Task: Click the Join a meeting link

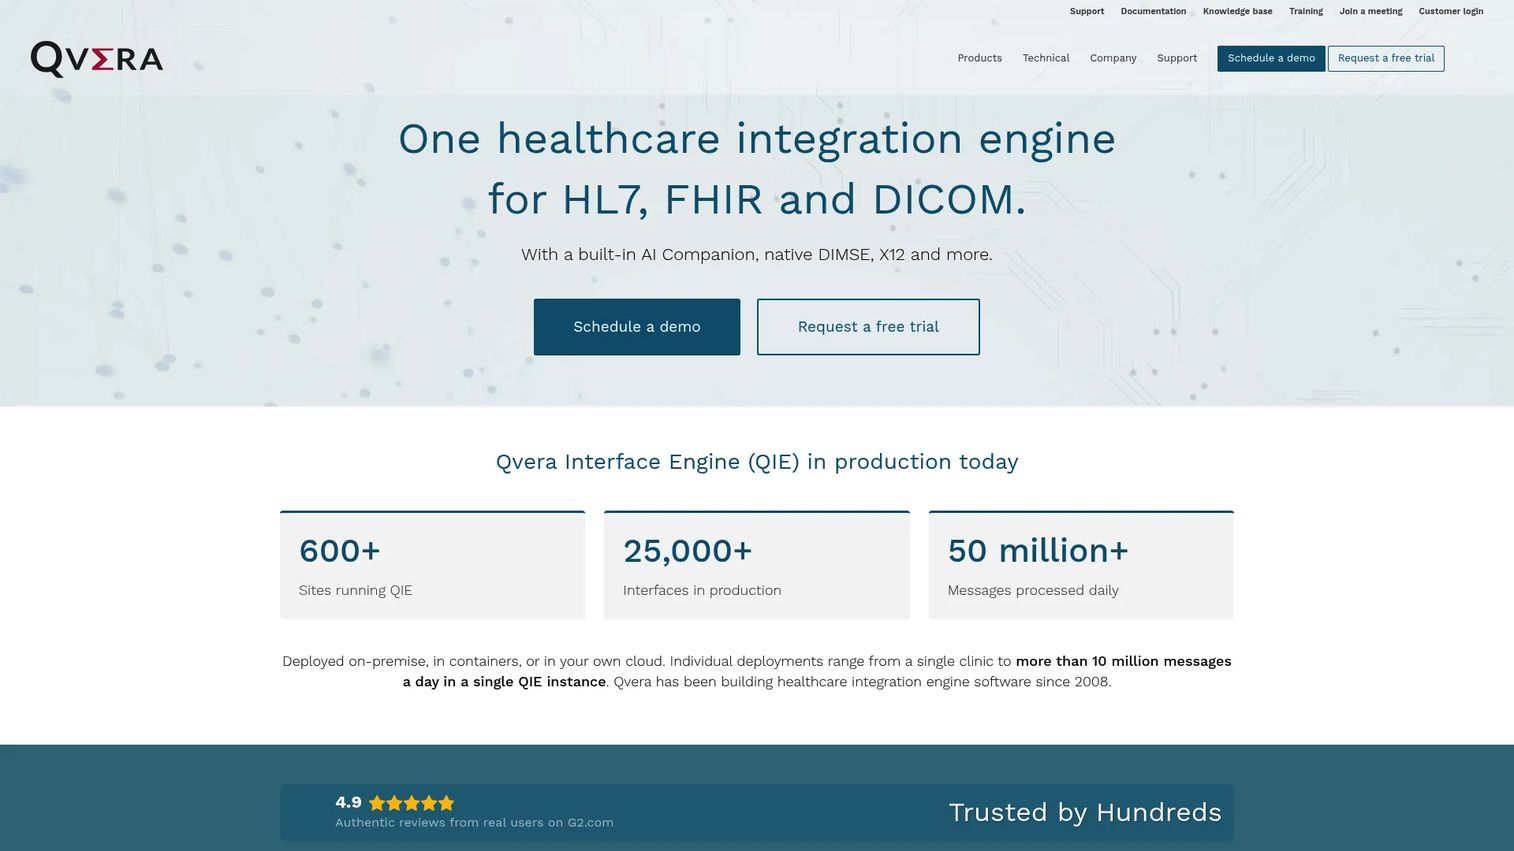Action: (1371, 11)
